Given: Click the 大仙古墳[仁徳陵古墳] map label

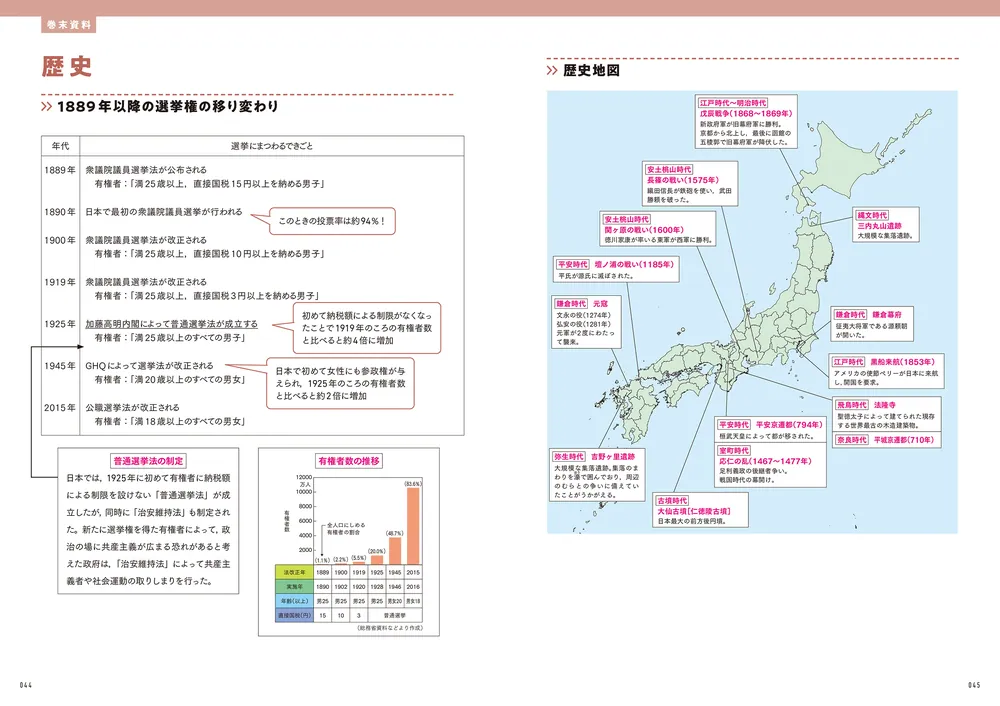Looking at the screenshot, I should point(694,511).
